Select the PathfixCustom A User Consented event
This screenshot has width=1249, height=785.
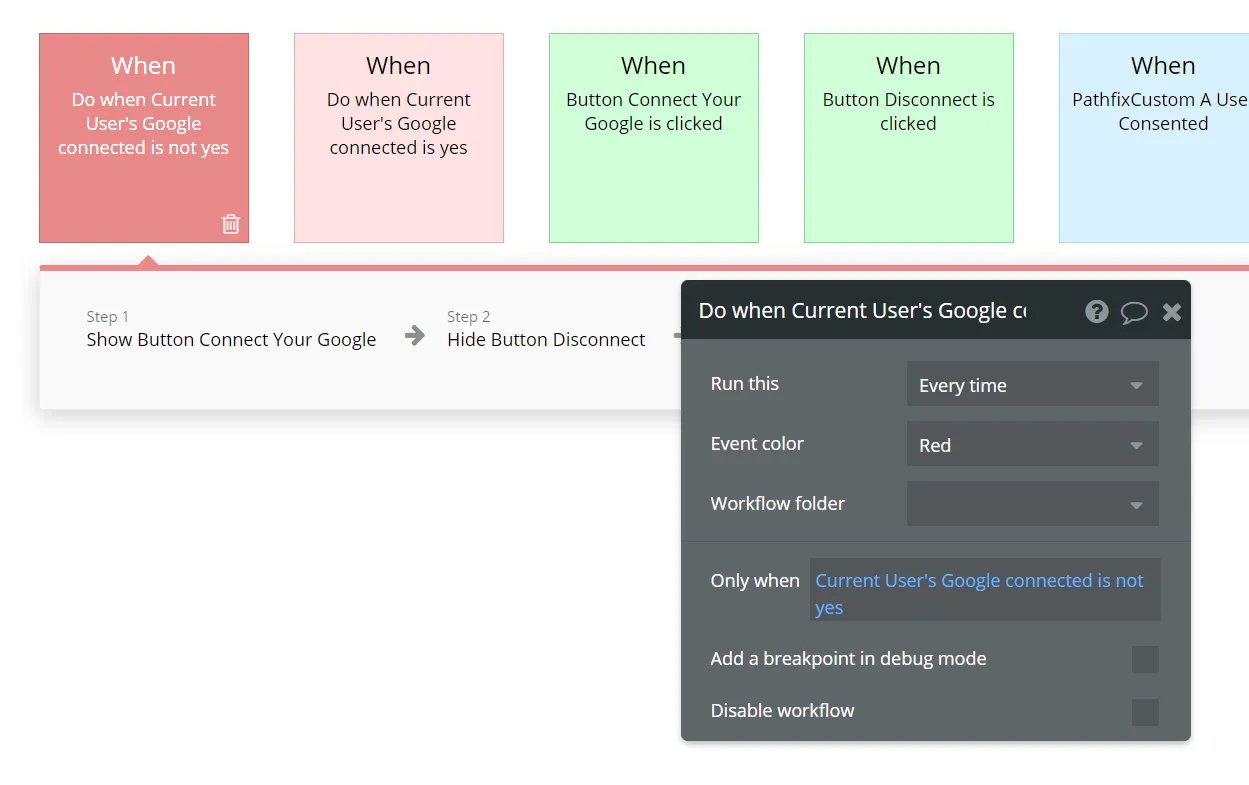point(1154,138)
